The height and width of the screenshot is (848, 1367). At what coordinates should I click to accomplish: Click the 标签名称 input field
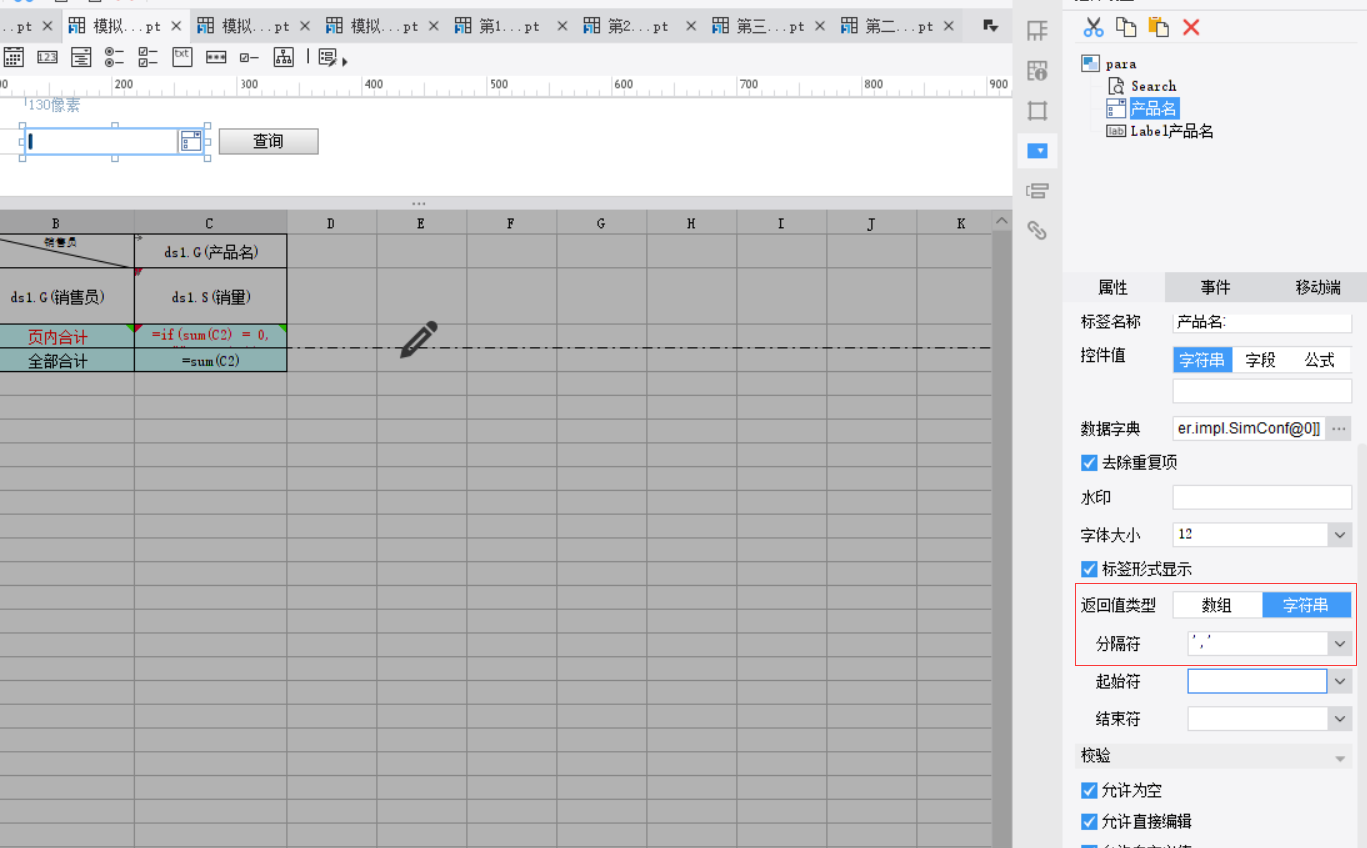[1262, 322]
